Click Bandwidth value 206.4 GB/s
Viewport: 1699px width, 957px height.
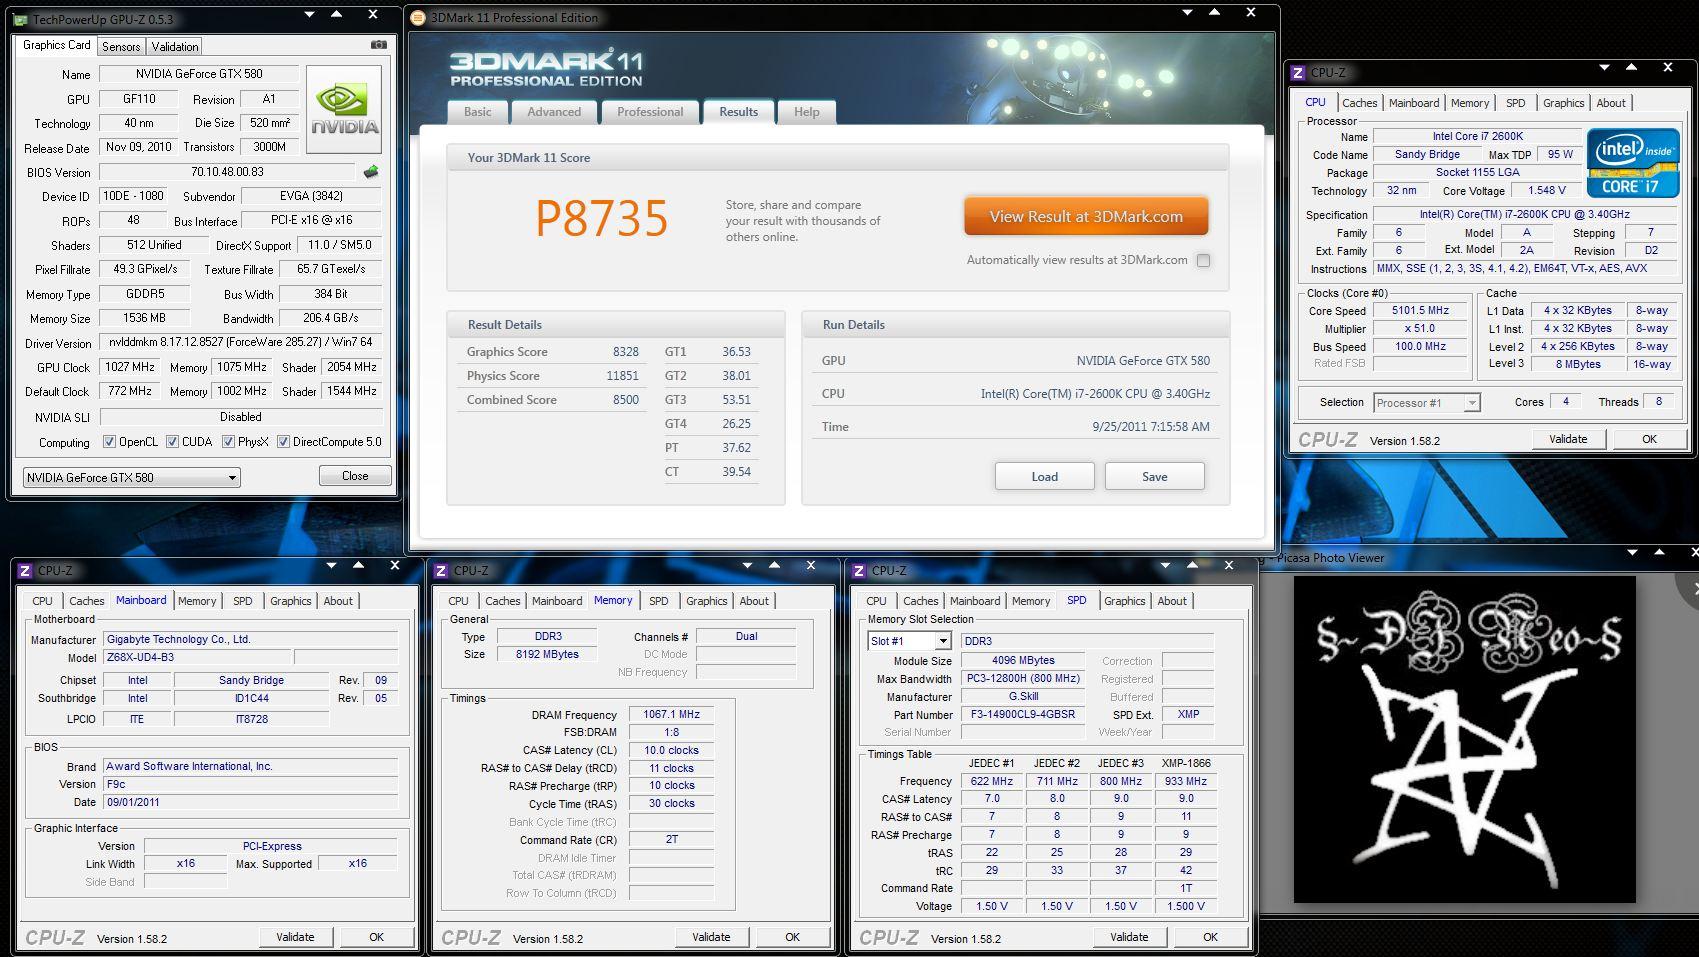(331, 318)
